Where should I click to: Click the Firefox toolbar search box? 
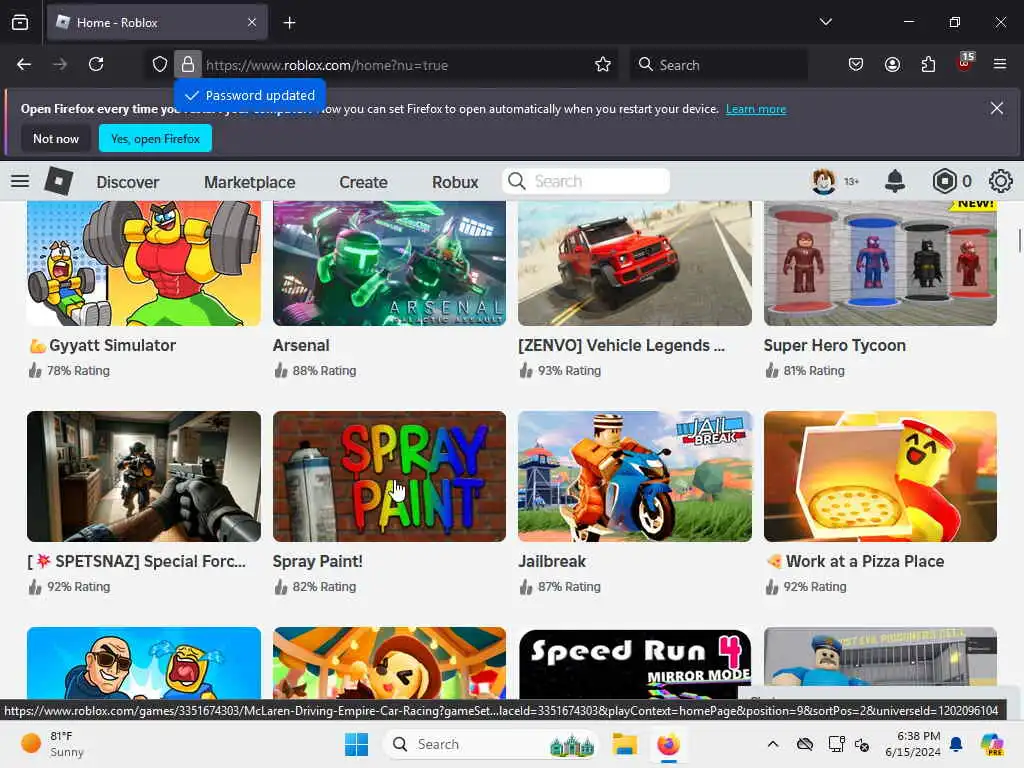[x=718, y=65]
